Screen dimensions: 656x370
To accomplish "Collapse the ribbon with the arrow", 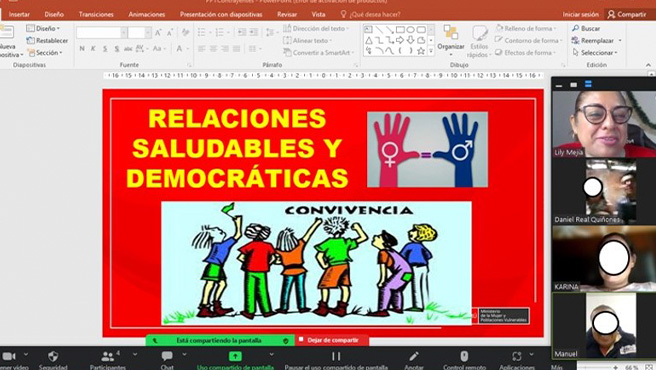I will tap(648, 65).
